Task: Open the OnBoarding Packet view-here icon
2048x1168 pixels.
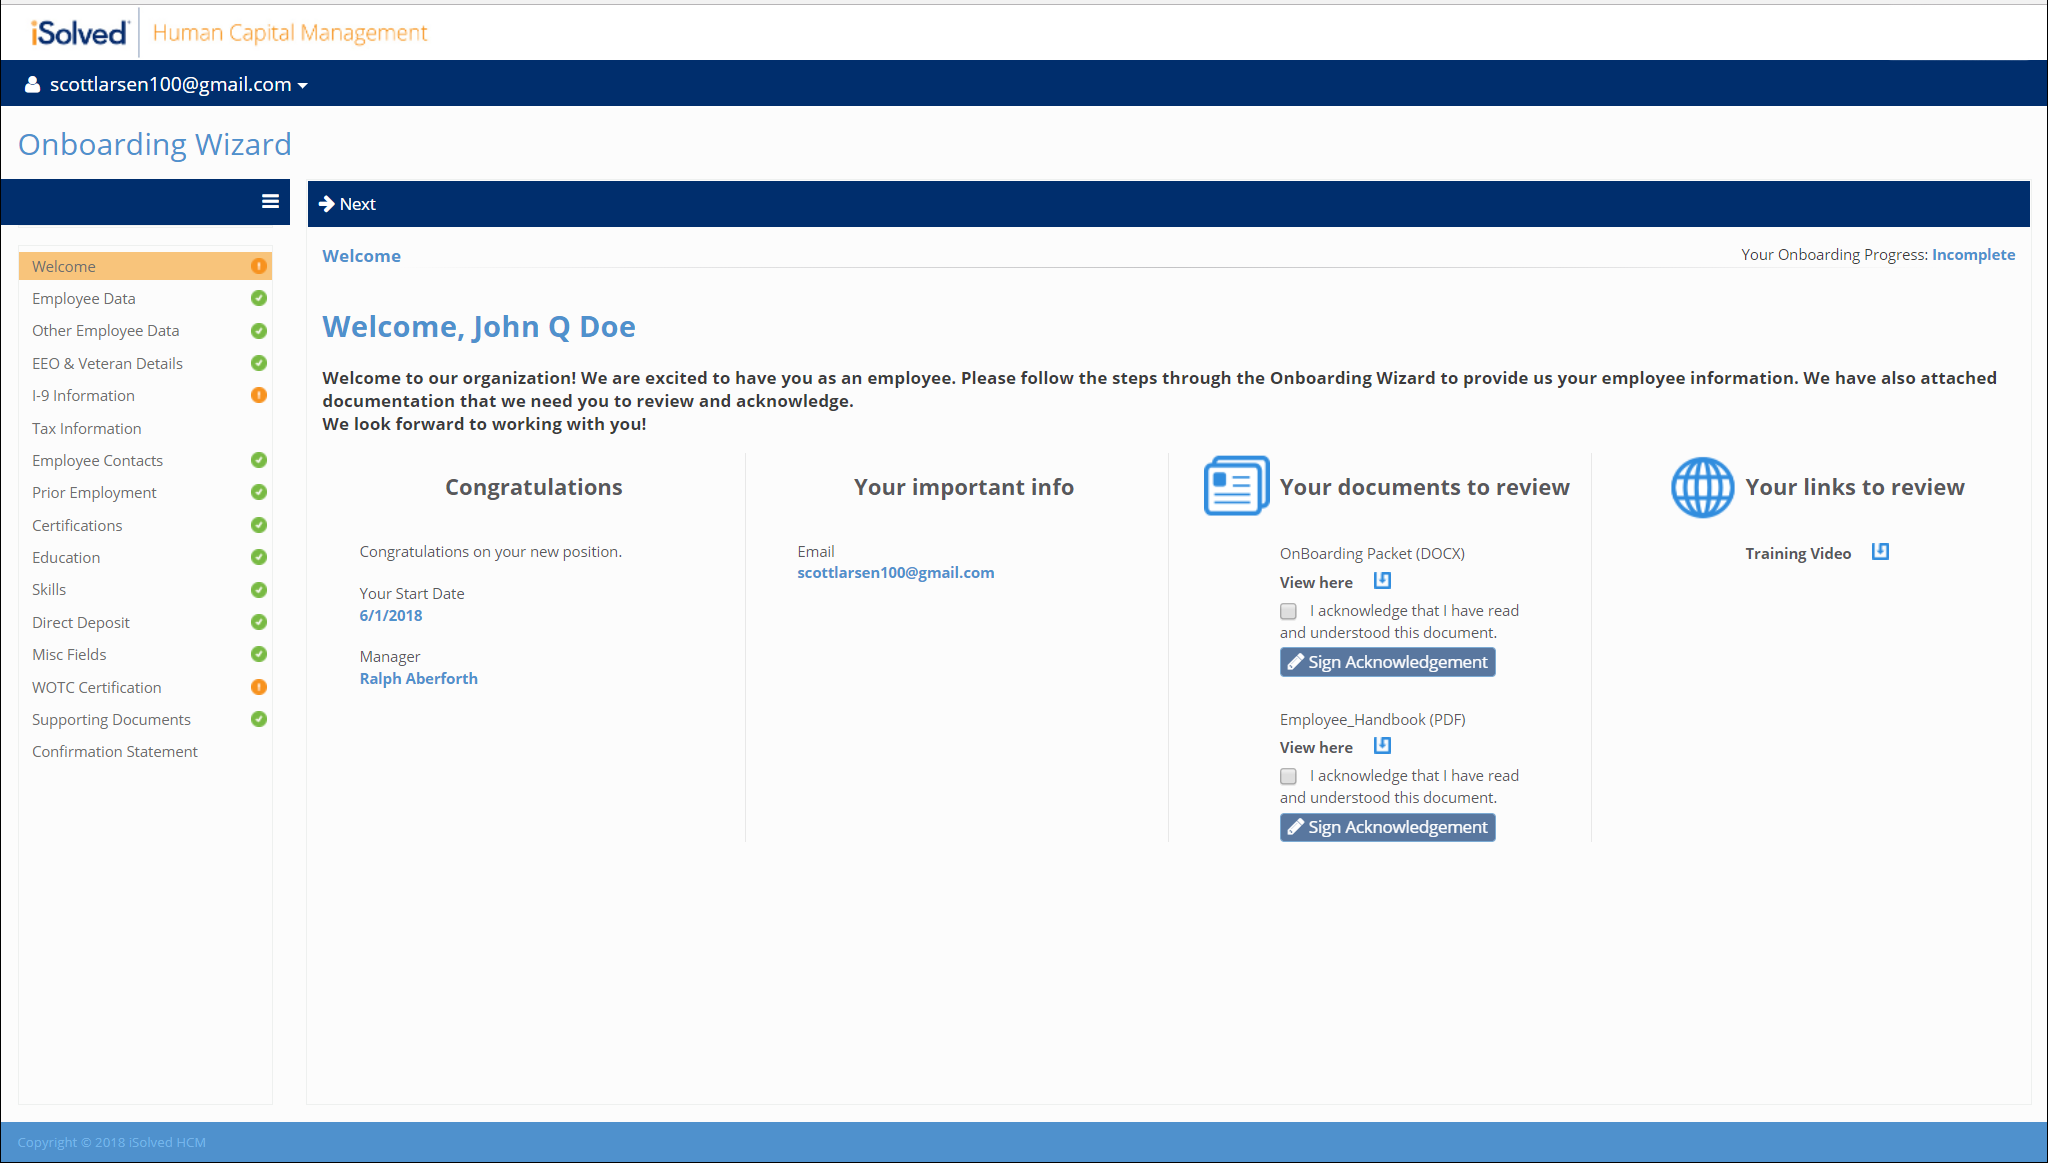Action: pyautogui.click(x=1382, y=581)
